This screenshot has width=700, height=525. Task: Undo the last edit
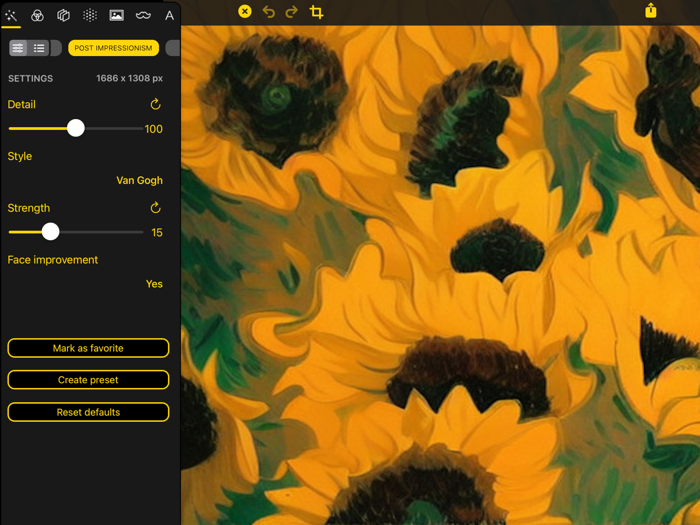(x=268, y=12)
